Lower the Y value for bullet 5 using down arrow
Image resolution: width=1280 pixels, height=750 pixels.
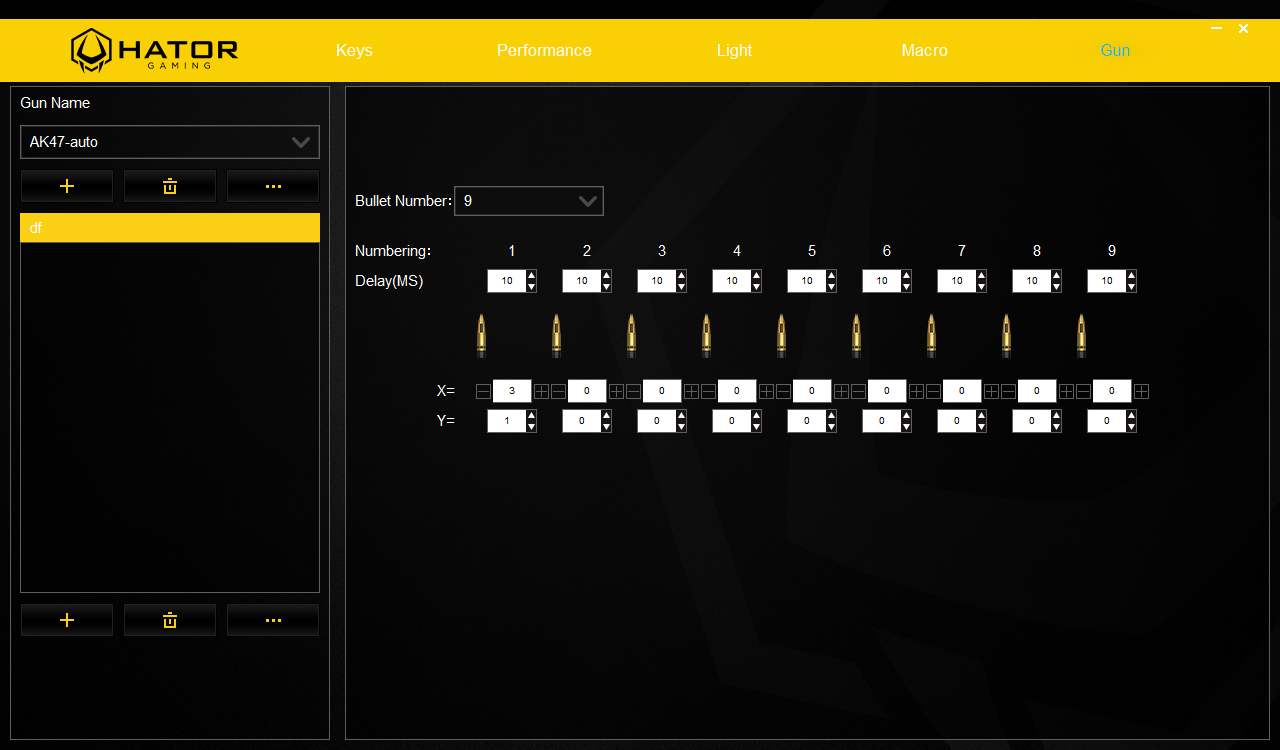pos(831,427)
